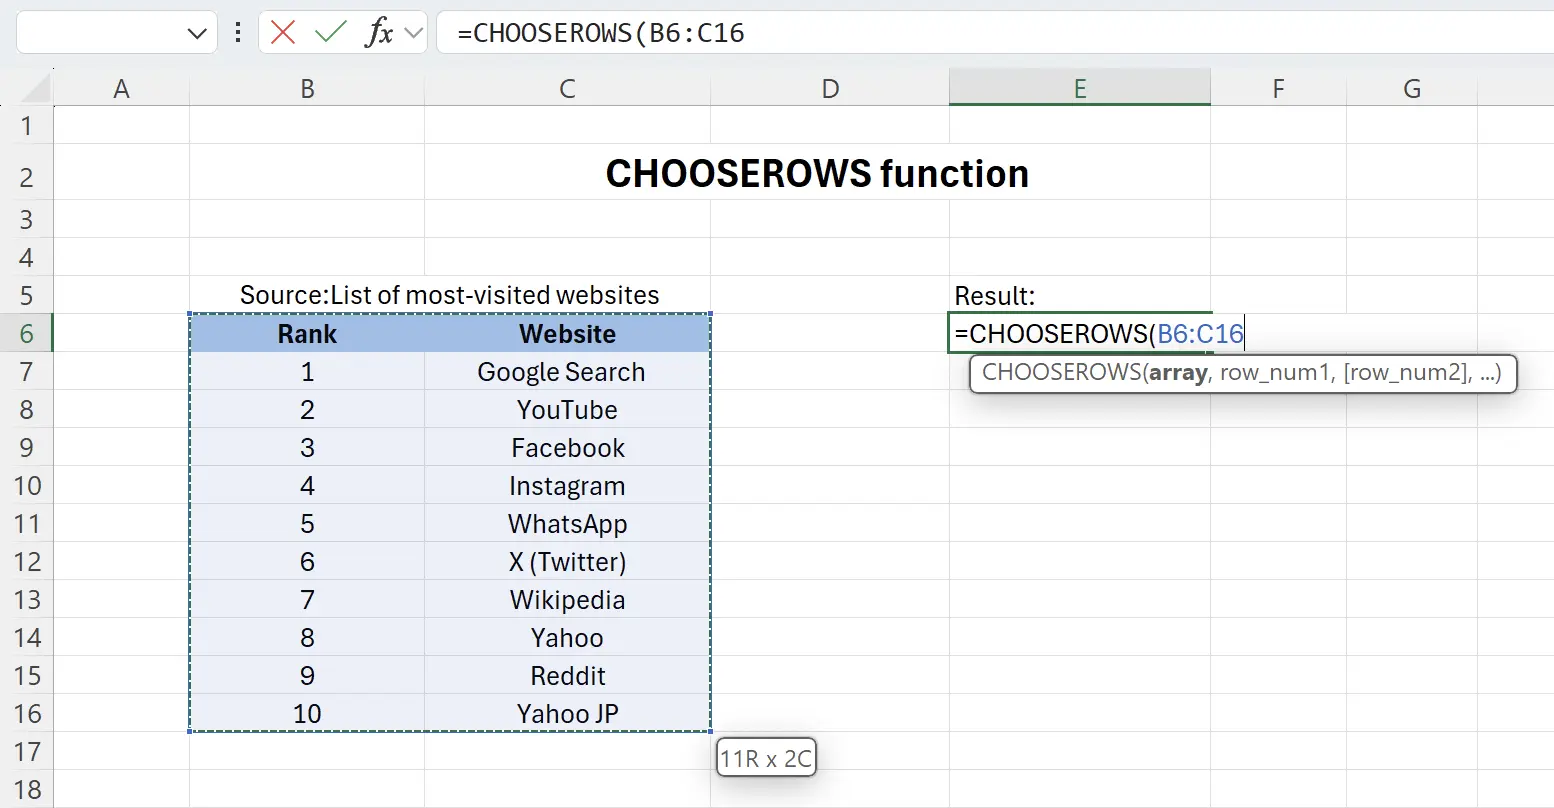Select the Rank header cell
This screenshot has height=808, width=1554.
click(307, 333)
